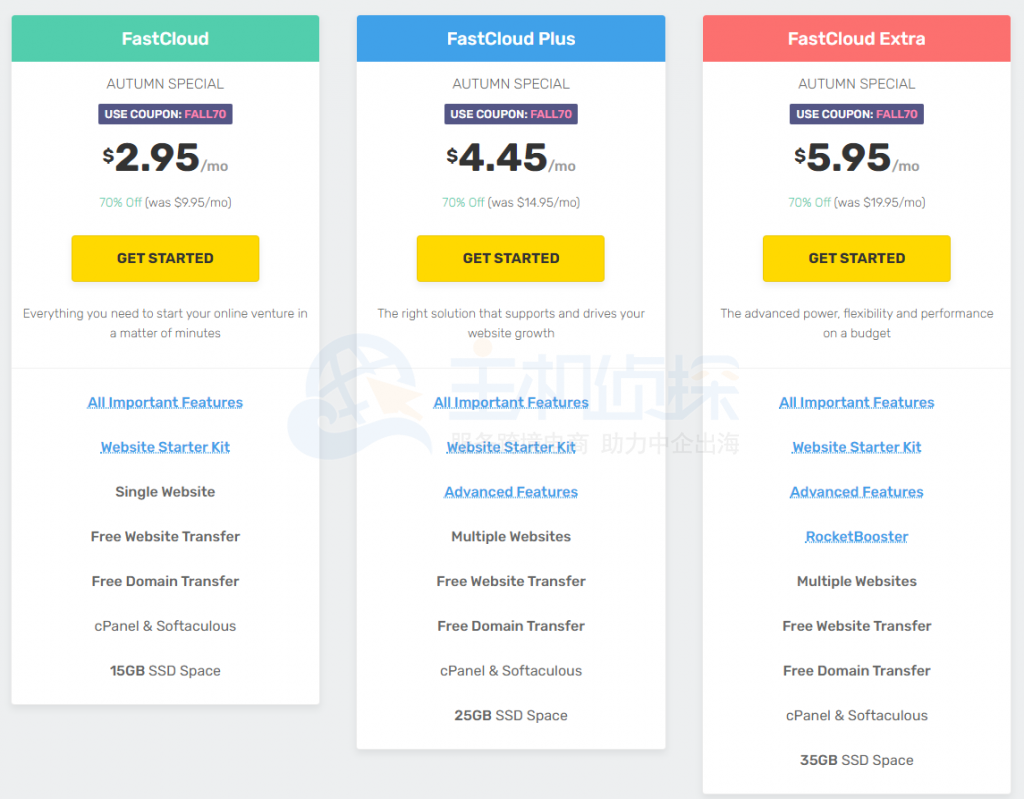The width and height of the screenshot is (1024, 799).
Task: Open Advanced Features link in FastCloud Plus
Action: tap(511, 492)
